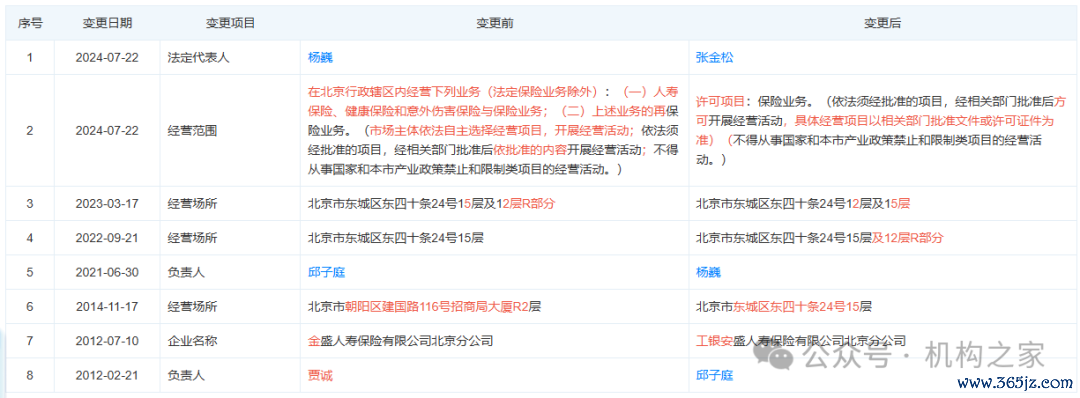The height and width of the screenshot is (398, 1080).
Task: Select 北京市朝阳区建国路116号招商局大厦R2层 address
Action: coord(424,306)
